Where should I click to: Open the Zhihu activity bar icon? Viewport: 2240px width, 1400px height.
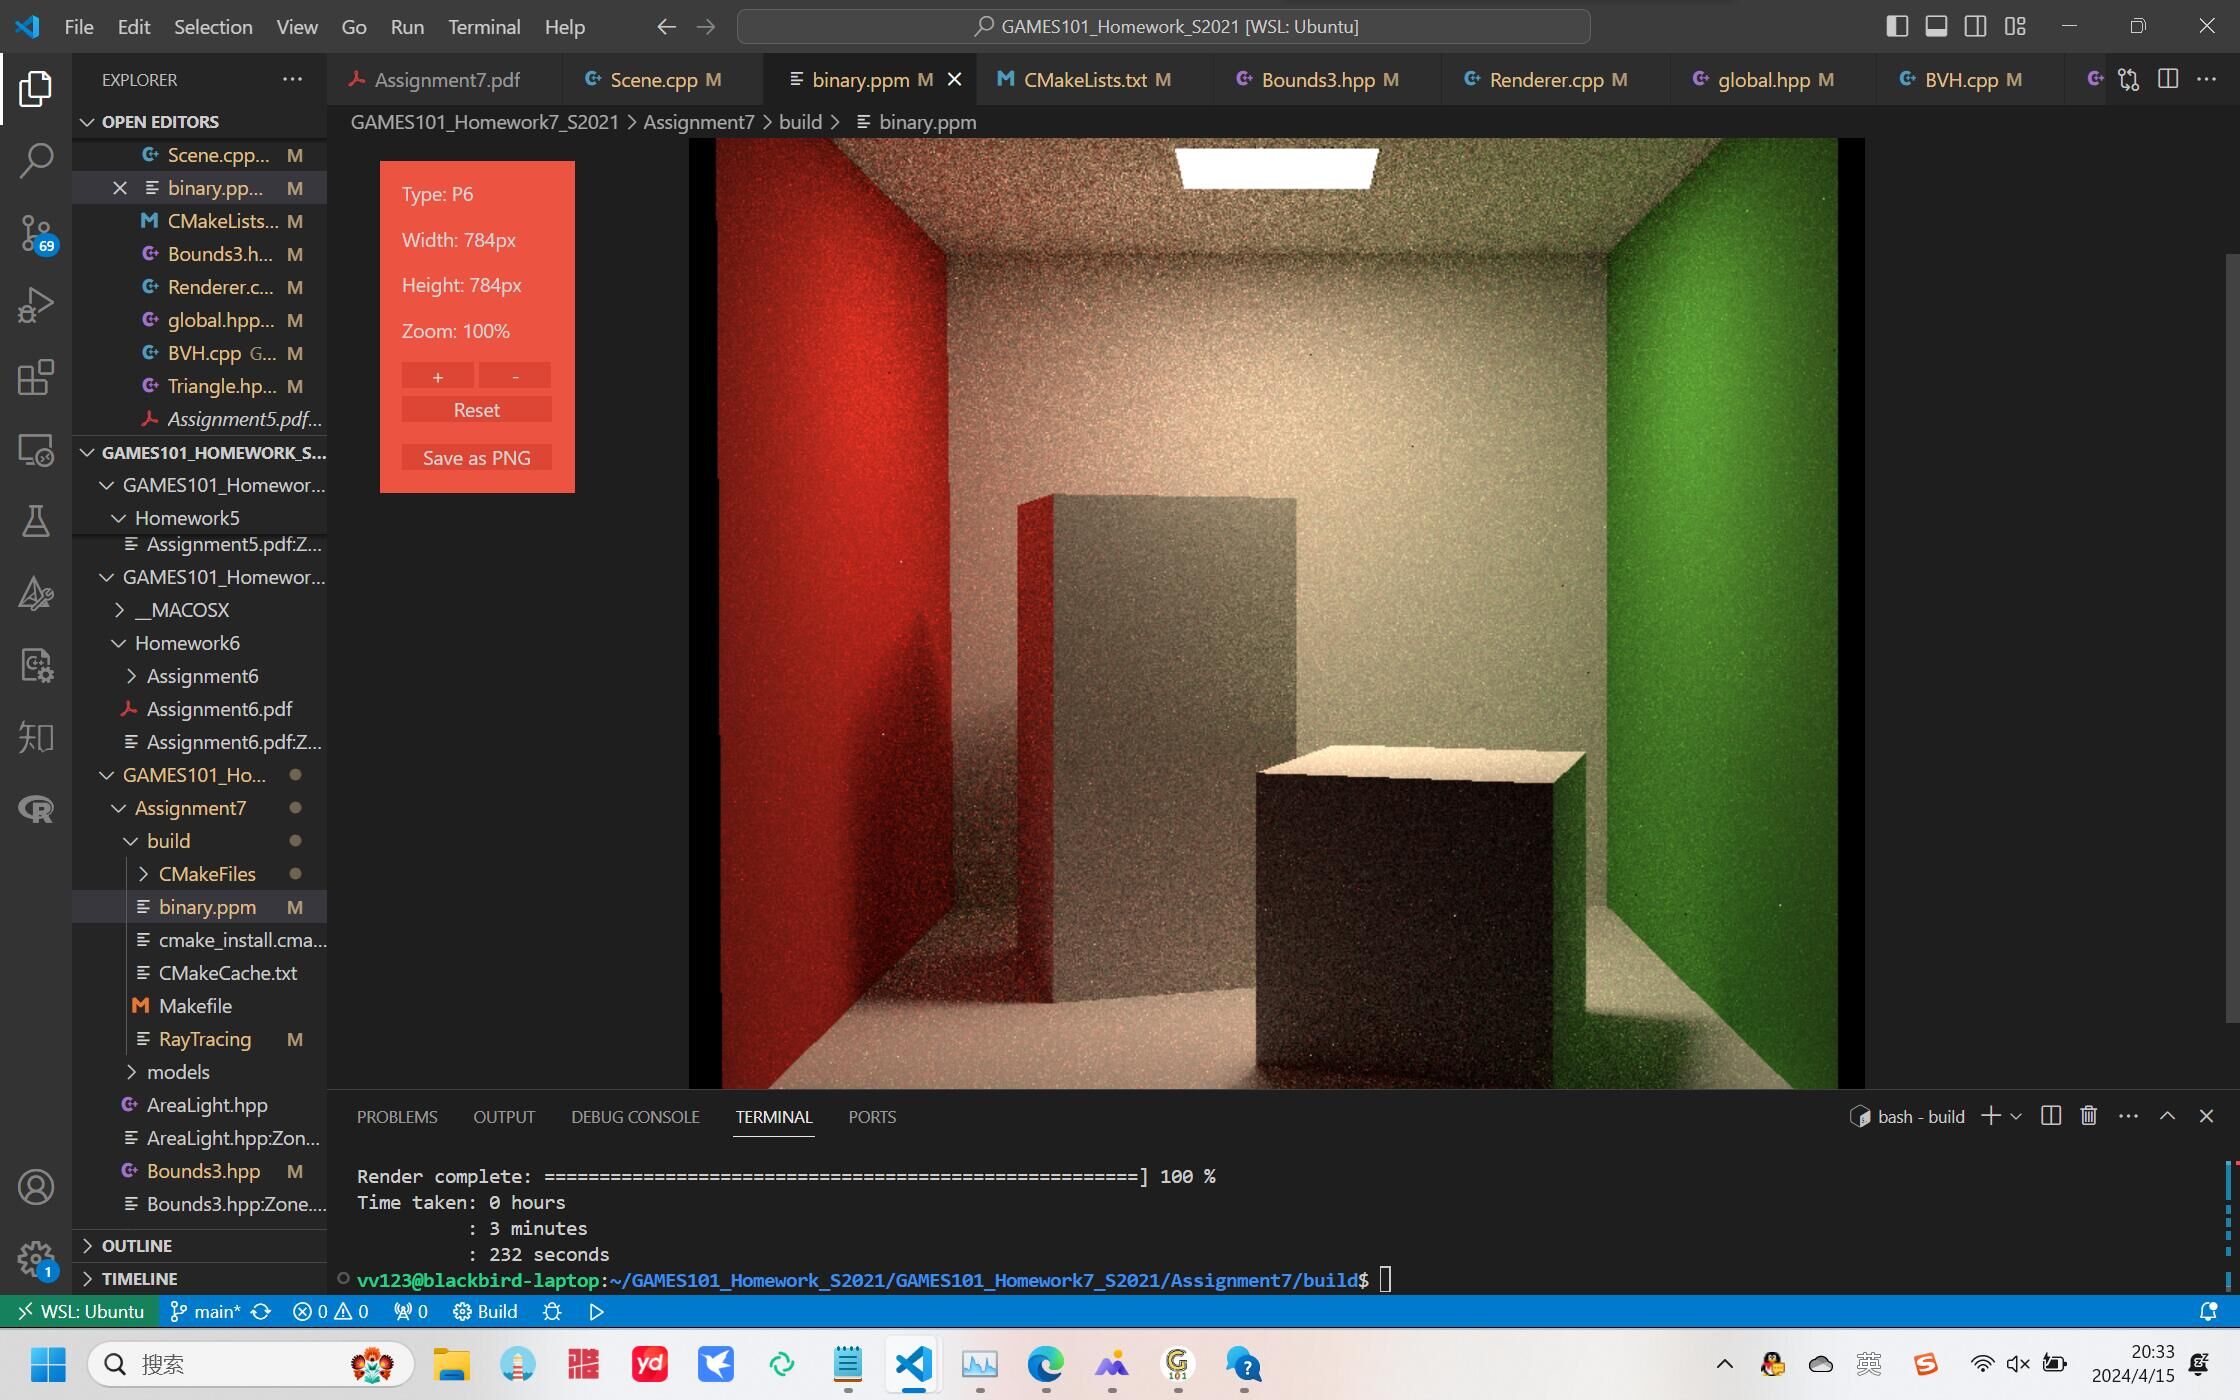click(36, 737)
